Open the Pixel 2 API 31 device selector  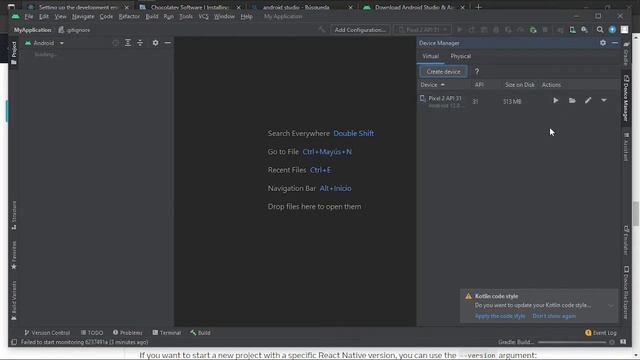point(422,30)
